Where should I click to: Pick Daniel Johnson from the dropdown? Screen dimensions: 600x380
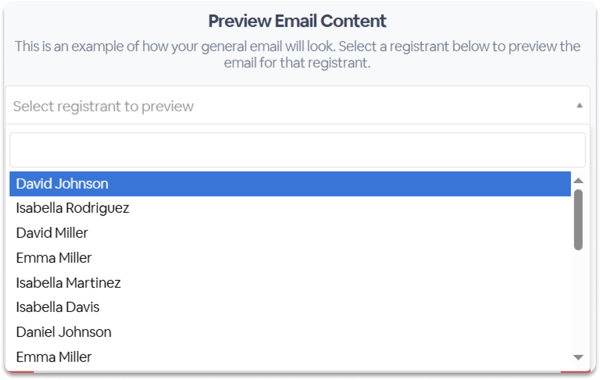pyautogui.click(x=290, y=332)
